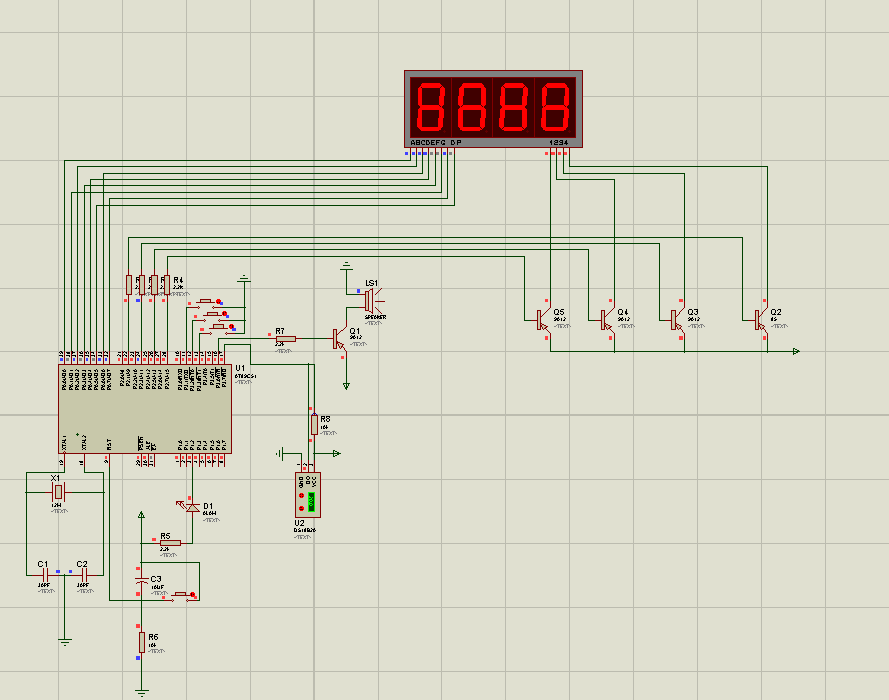
Task: Click electrolytic capacitor C3
Action: [x=141, y=579]
